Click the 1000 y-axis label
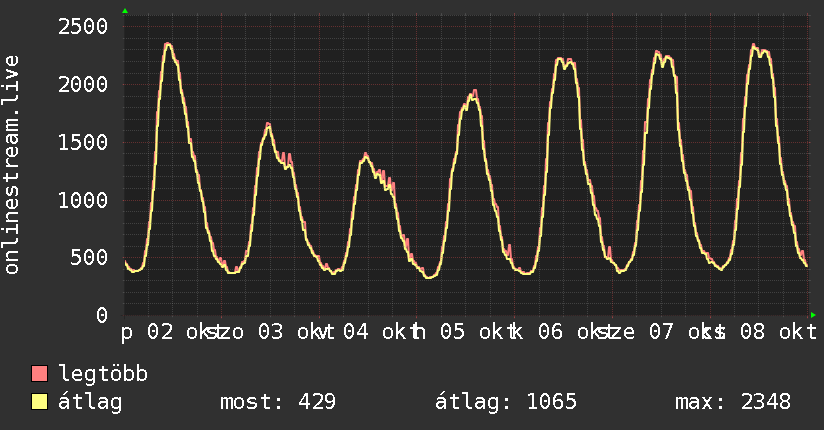Image resolution: width=824 pixels, height=430 pixels. [83, 200]
